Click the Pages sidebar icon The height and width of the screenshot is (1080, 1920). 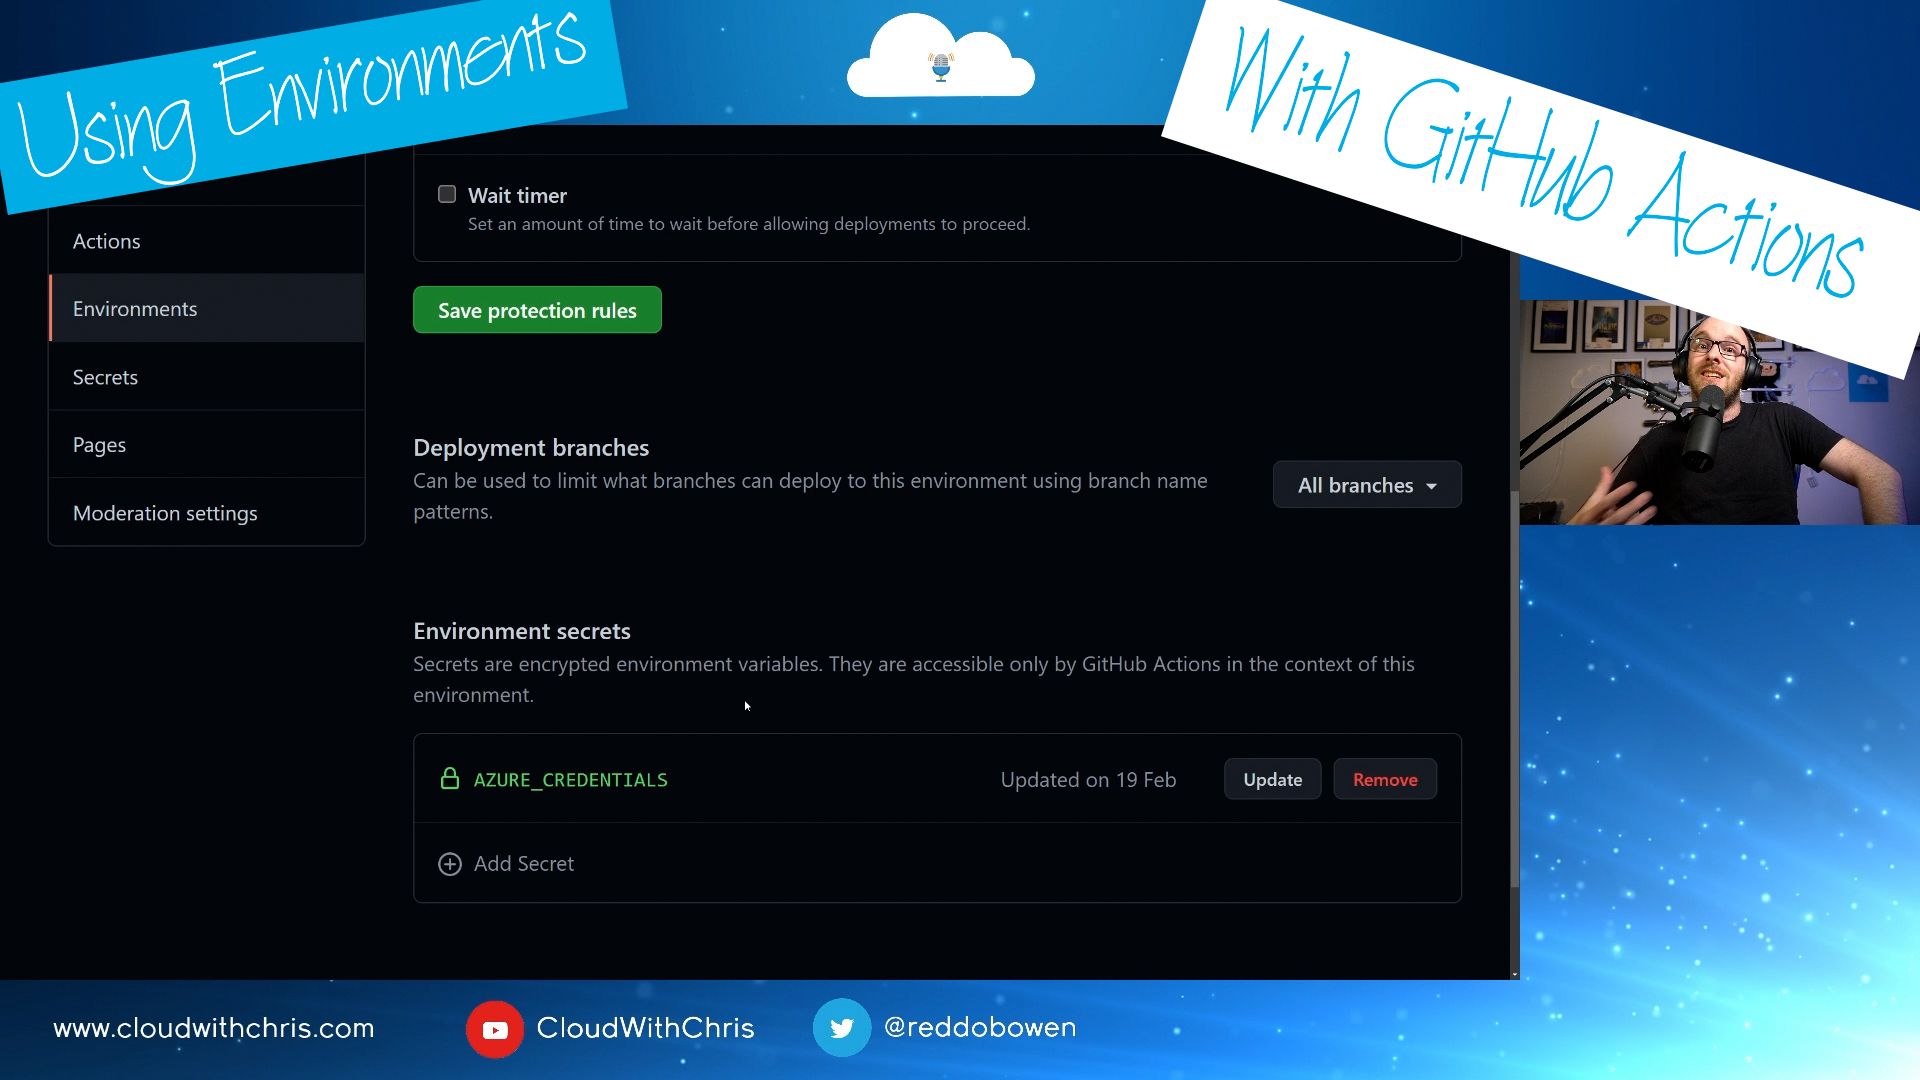[100, 444]
